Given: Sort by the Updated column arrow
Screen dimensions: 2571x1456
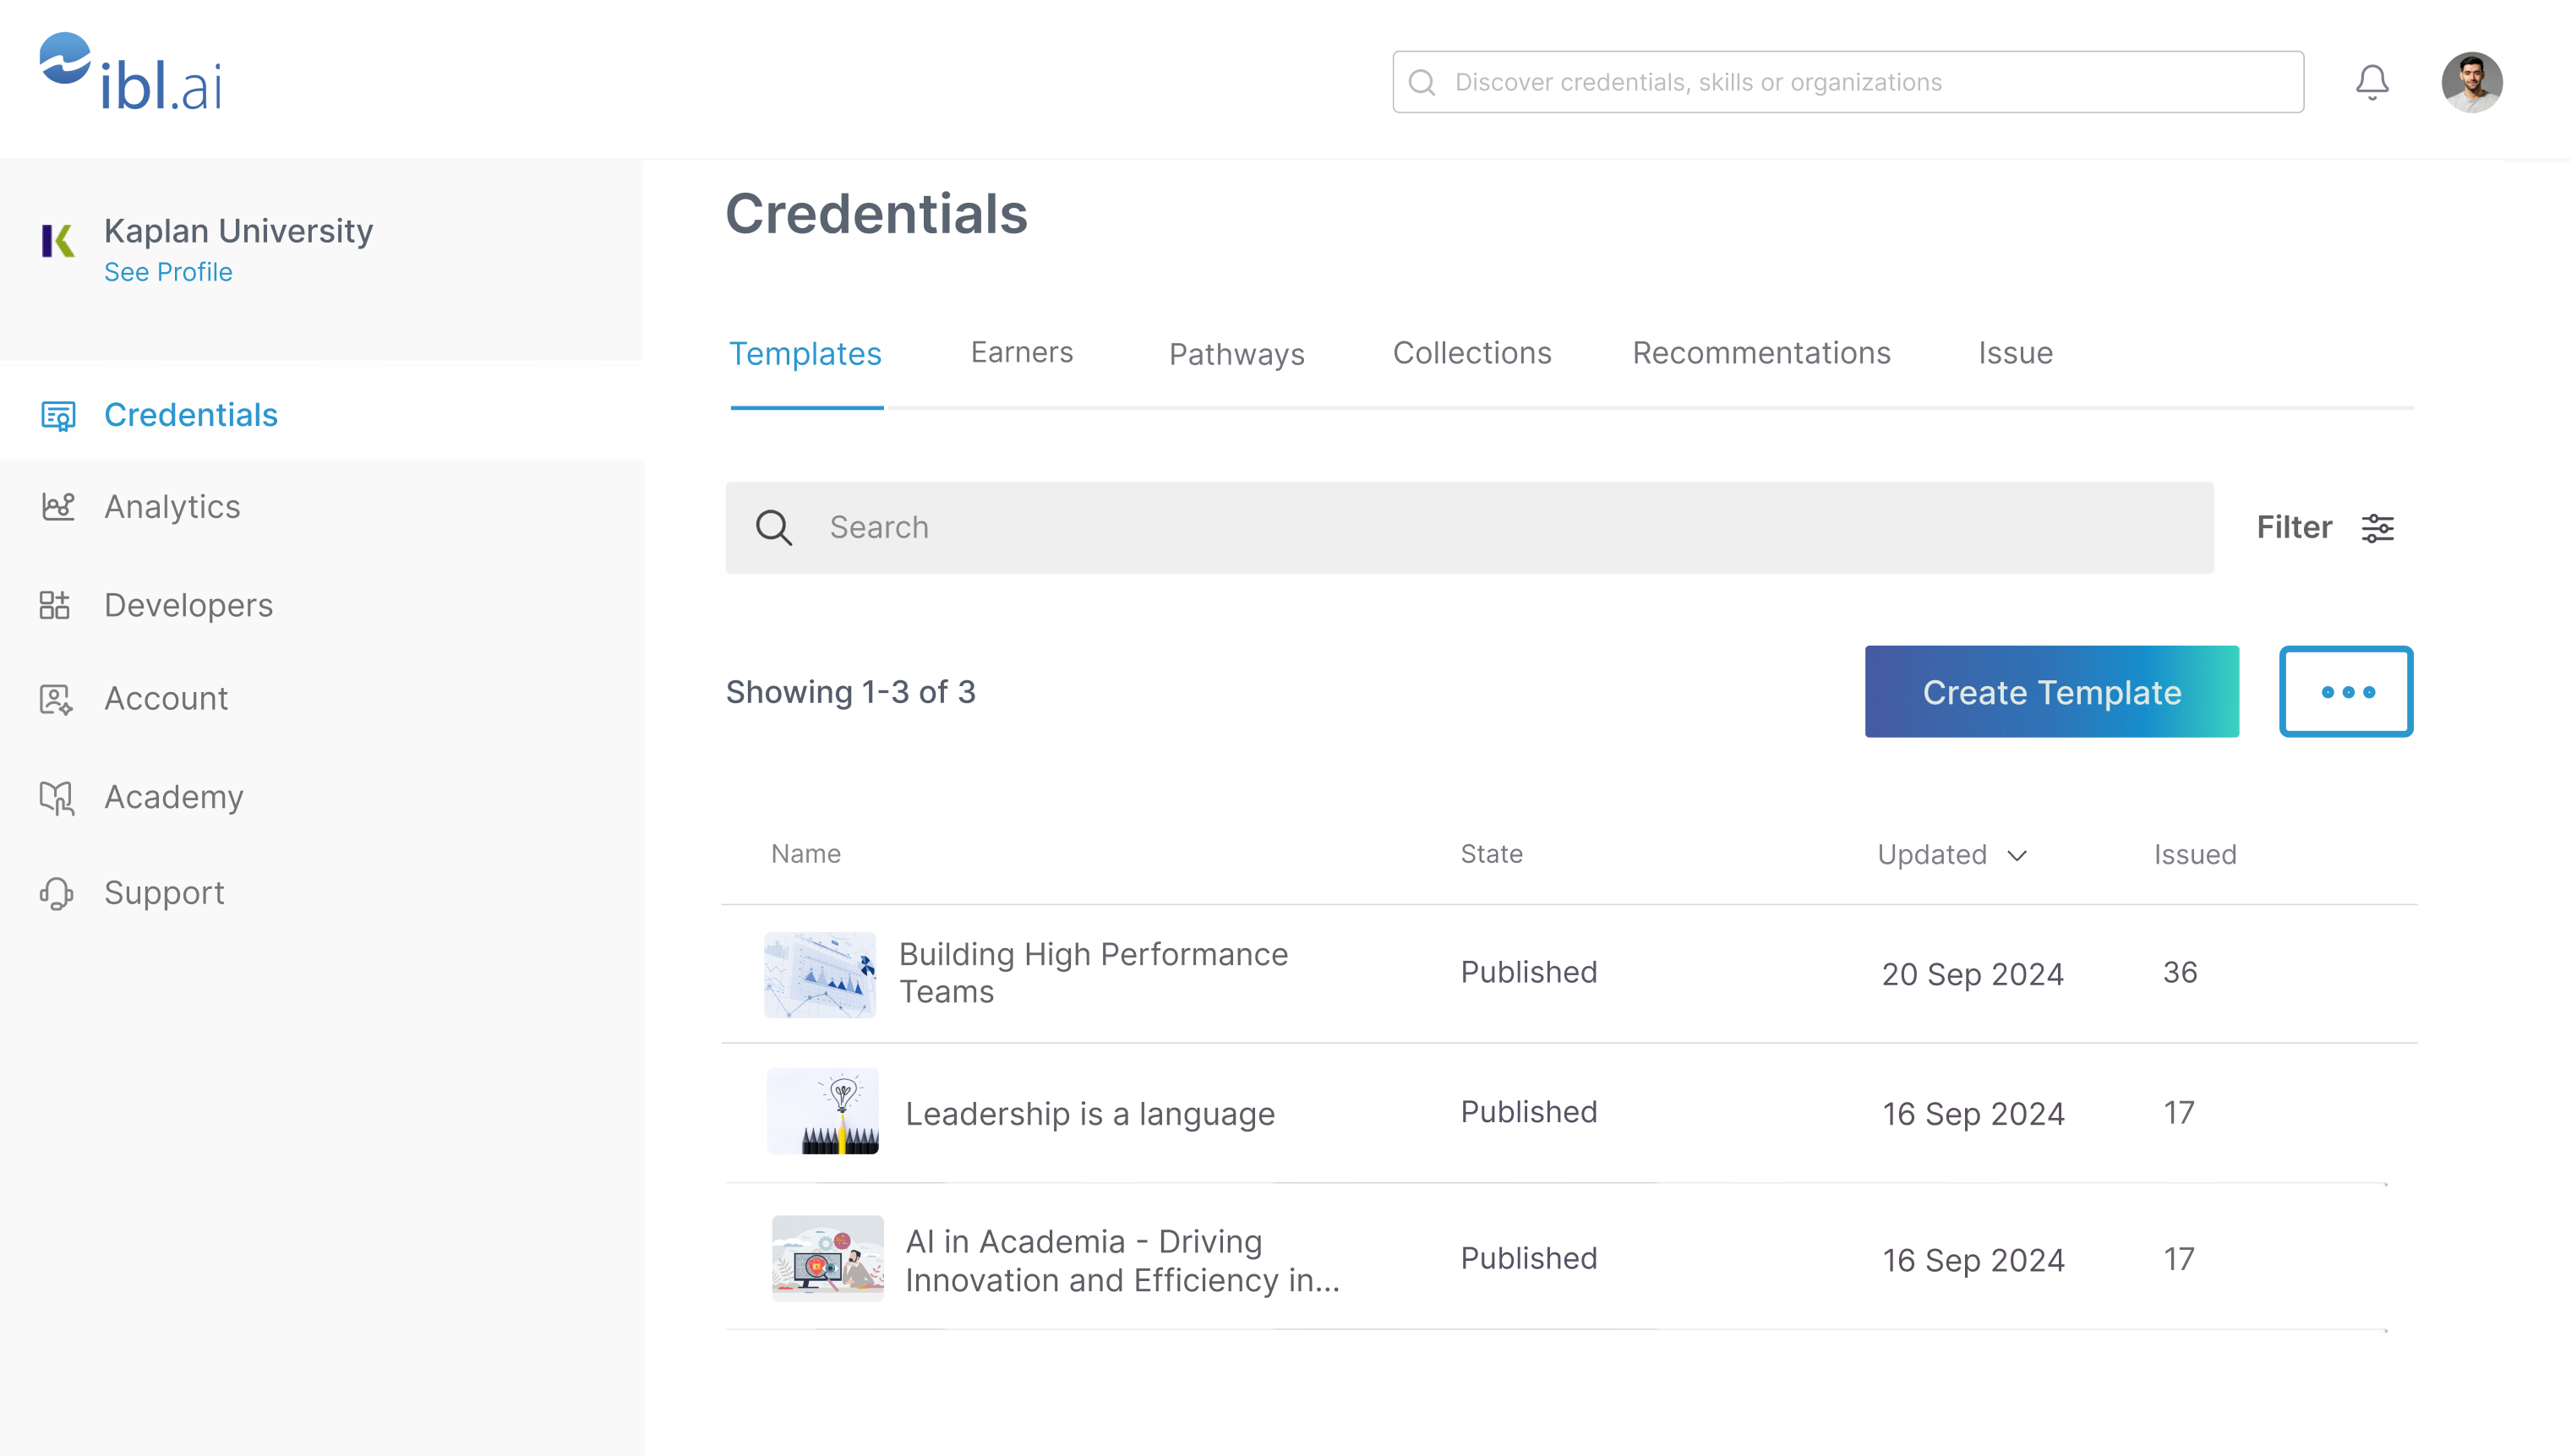Looking at the screenshot, I should tap(2017, 855).
